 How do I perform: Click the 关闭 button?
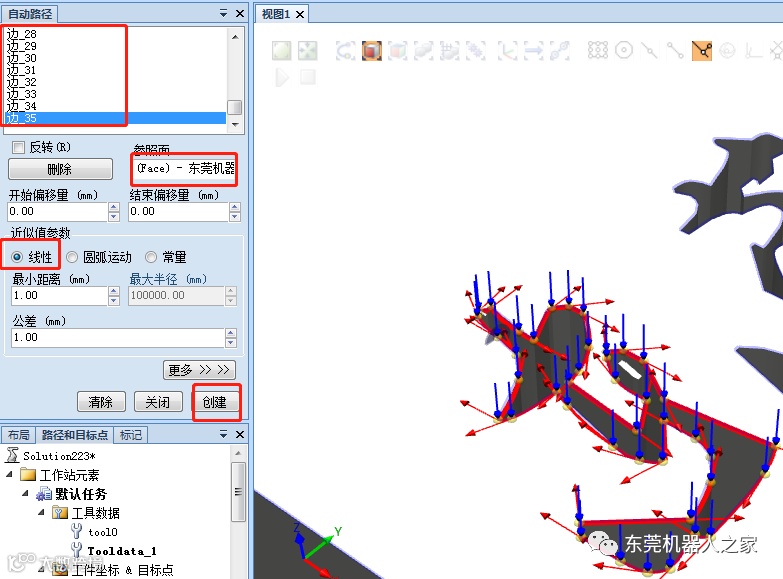(x=158, y=402)
